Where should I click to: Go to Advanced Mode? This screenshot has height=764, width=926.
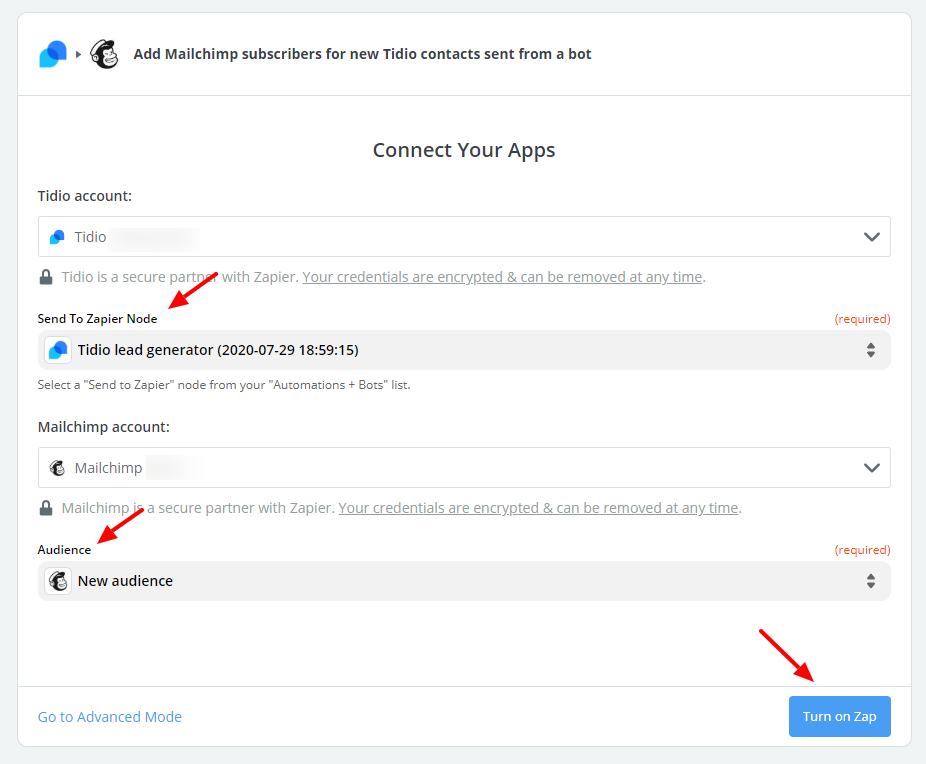[x=110, y=717]
